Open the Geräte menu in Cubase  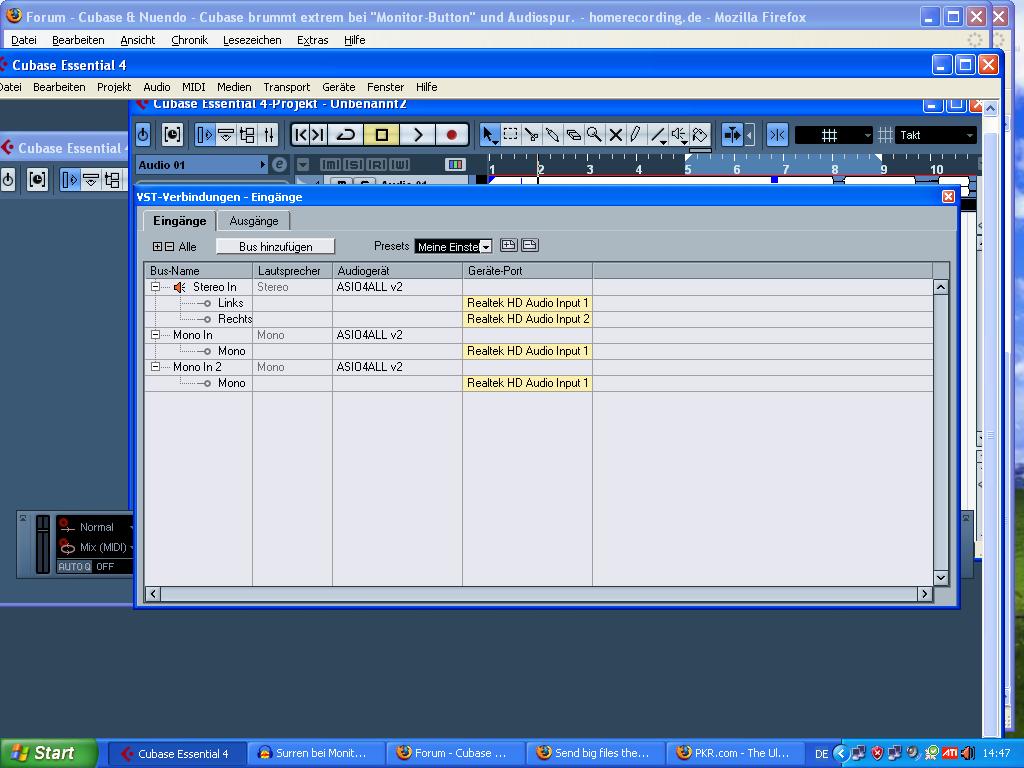click(338, 87)
